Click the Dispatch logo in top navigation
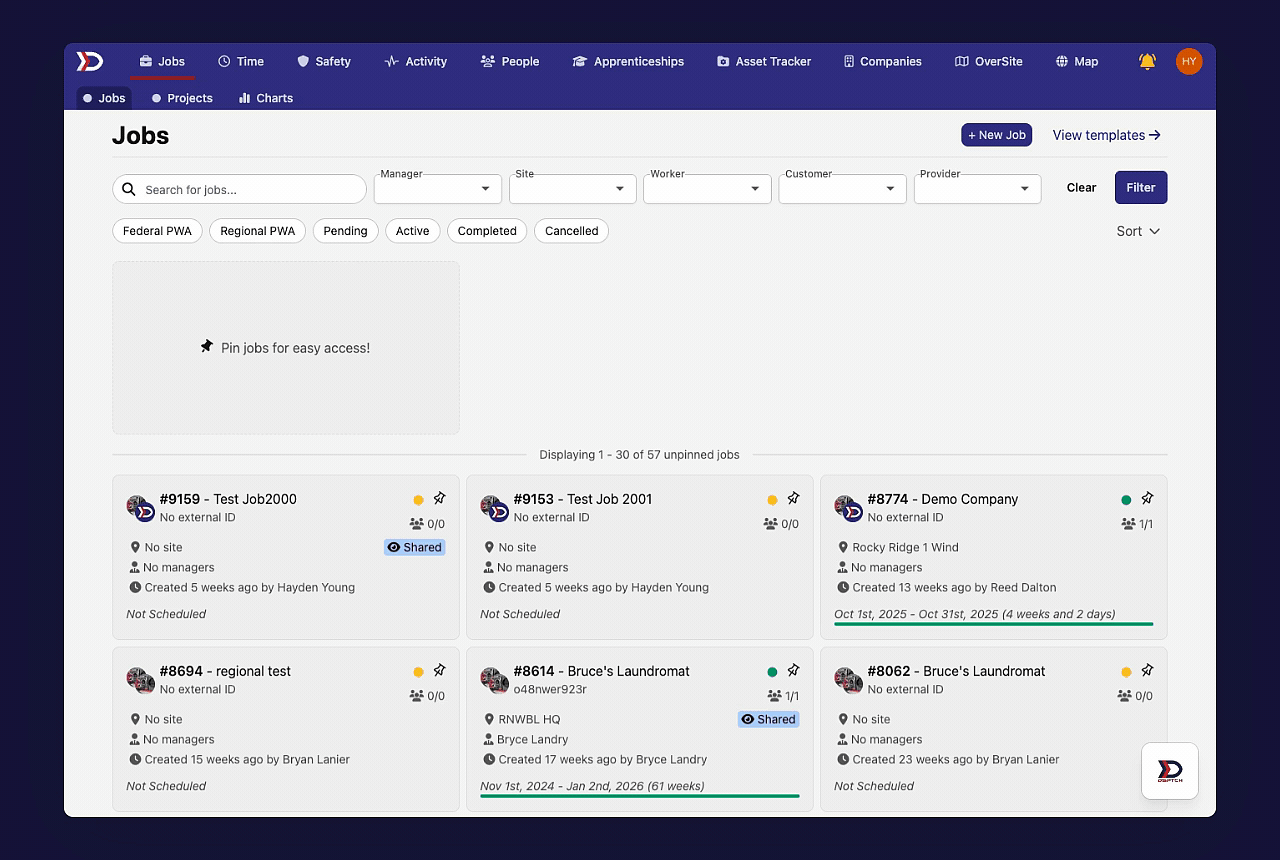The image size is (1280, 860). coord(90,61)
